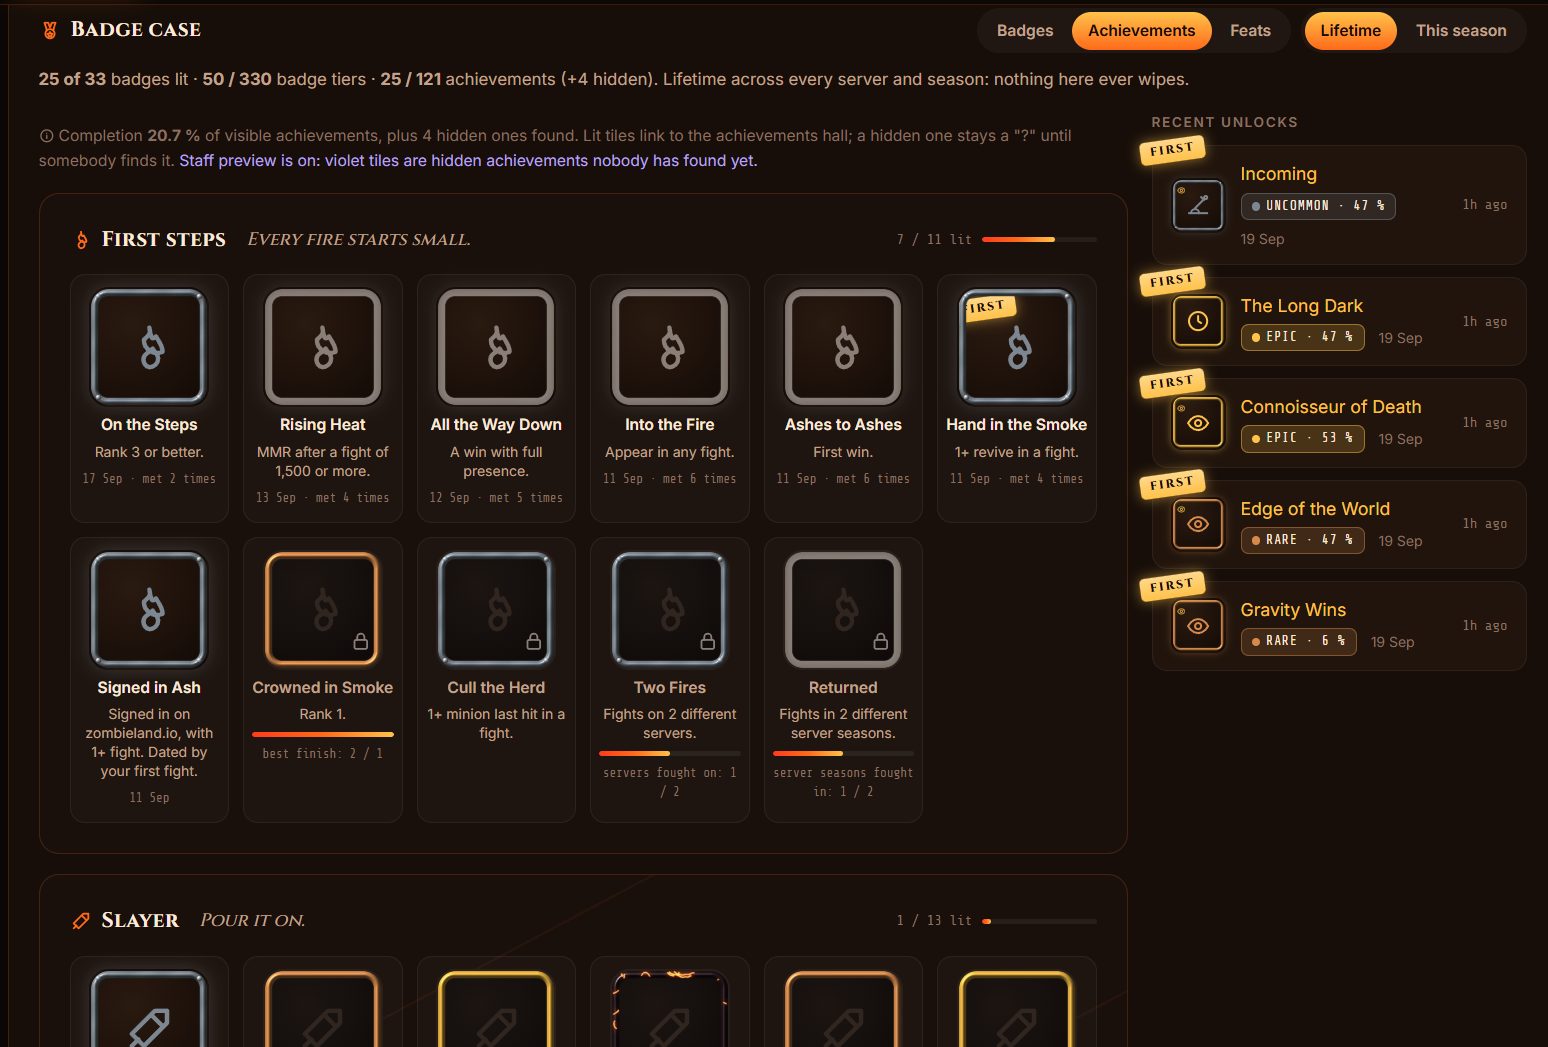Click the fiery fourth Slayer badge
Screen dimensions: 1548x1047
670,1008
